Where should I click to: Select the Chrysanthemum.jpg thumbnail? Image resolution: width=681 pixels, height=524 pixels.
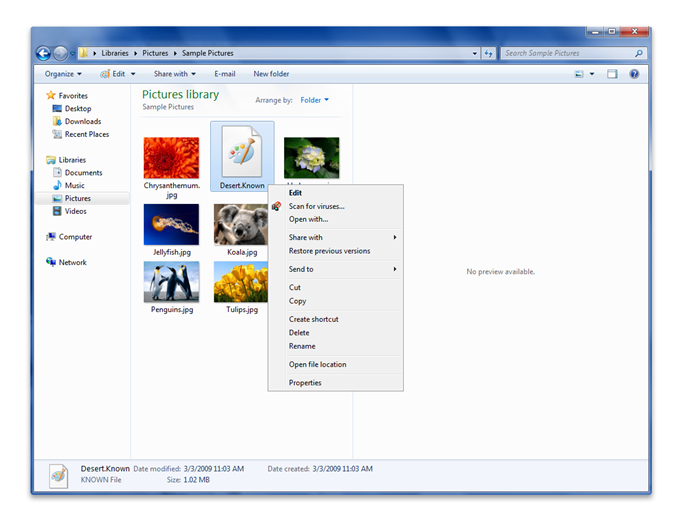172,158
